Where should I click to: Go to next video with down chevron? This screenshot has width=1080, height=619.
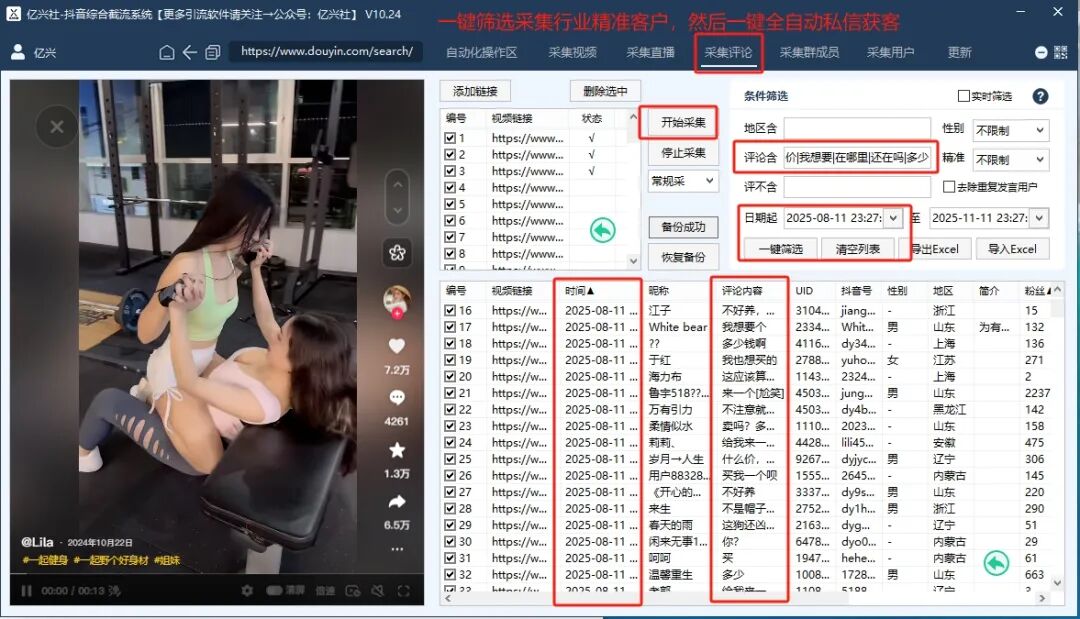pos(397,210)
